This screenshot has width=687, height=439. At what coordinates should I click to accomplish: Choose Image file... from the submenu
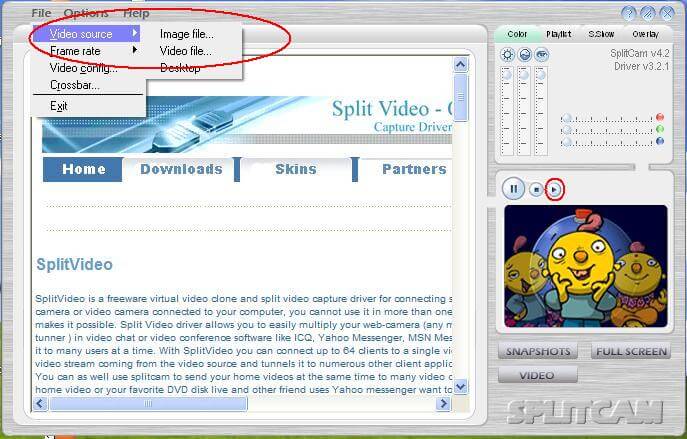pos(186,34)
